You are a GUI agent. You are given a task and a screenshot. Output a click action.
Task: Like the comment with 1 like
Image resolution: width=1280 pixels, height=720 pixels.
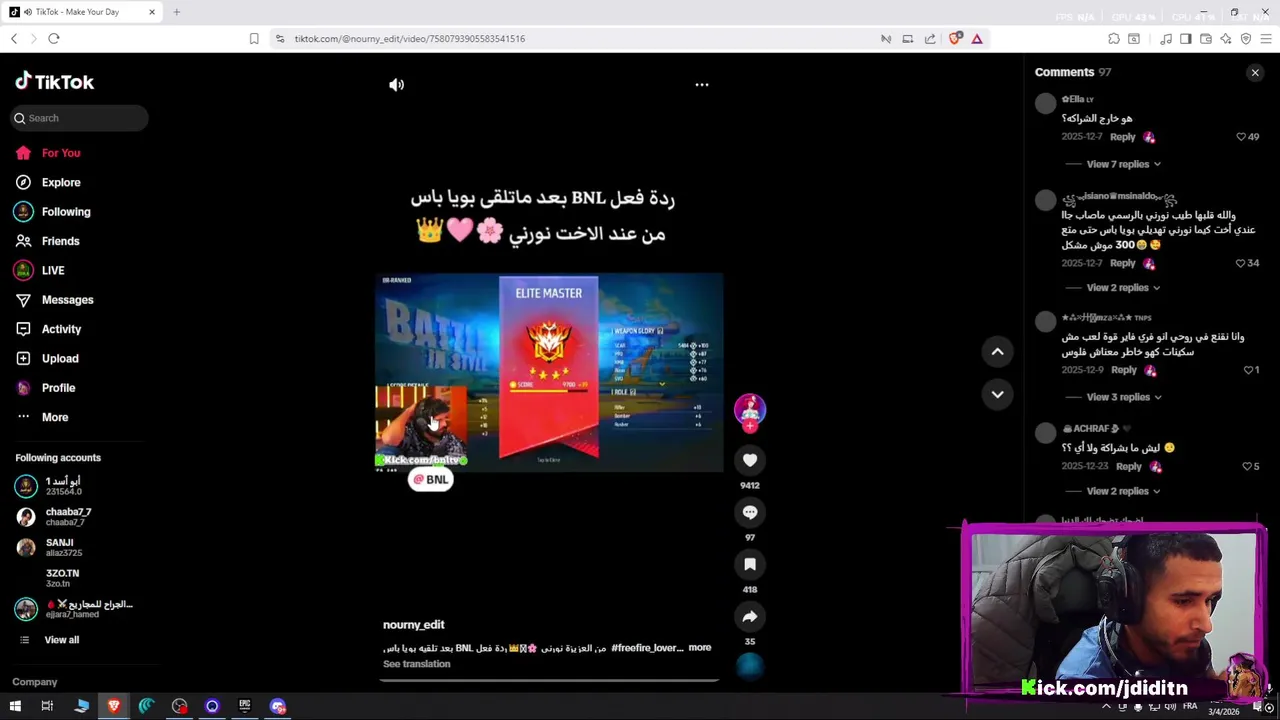pyautogui.click(x=1248, y=370)
